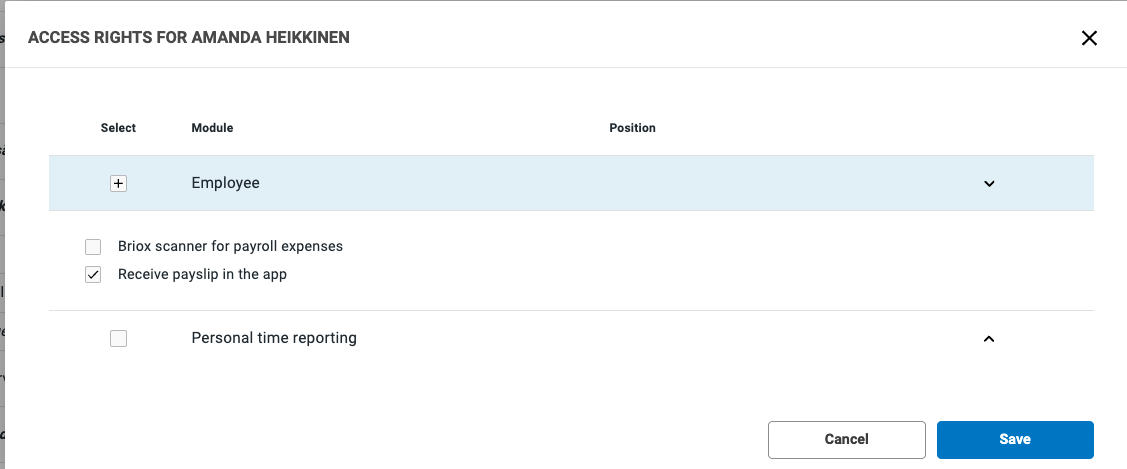Click the Employee module name
Screen dimensions: 1127x469
tap(225, 183)
